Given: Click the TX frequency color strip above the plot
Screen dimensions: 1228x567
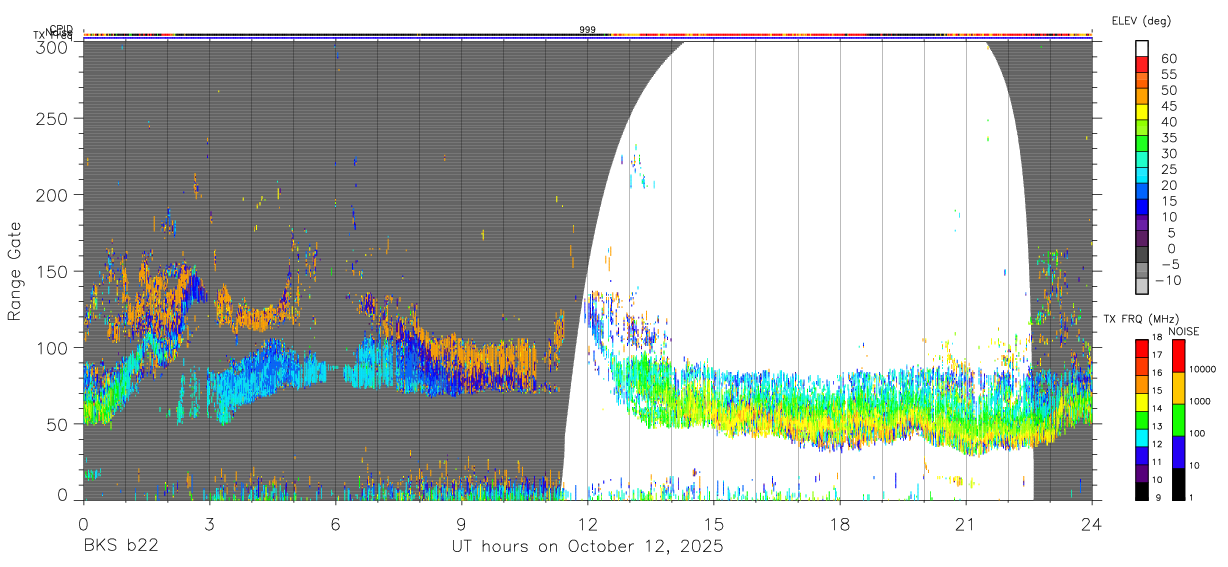Looking at the screenshot, I should [x=587, y=37].
